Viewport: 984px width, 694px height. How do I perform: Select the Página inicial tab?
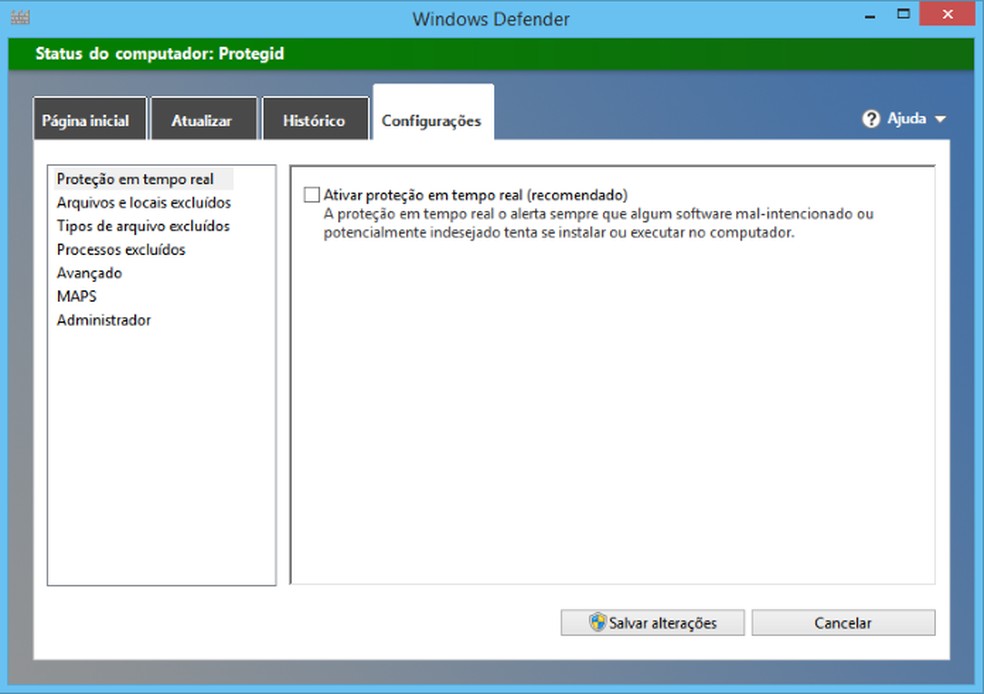pos(89,118)
